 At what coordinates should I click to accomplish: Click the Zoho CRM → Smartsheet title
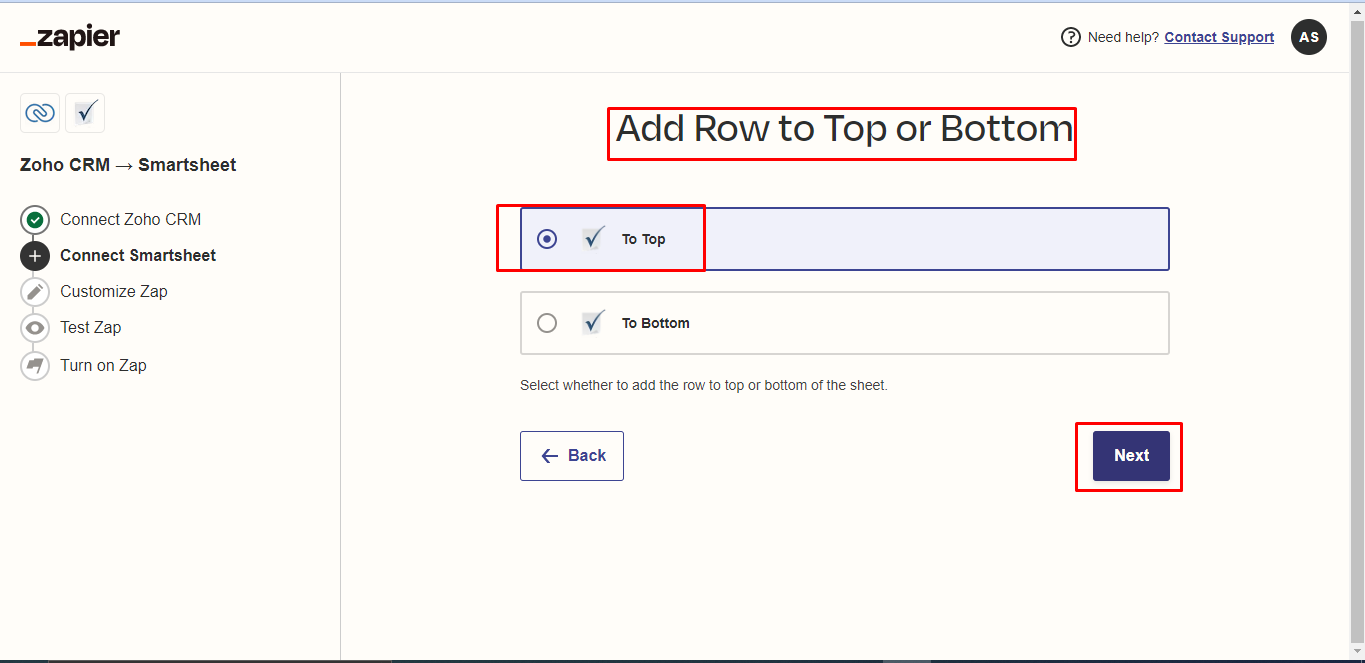click(x=128, y=165)
